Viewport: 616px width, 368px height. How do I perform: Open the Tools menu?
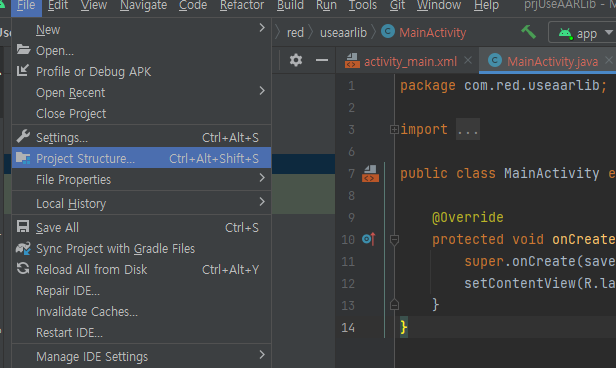(x=363, y=5)
